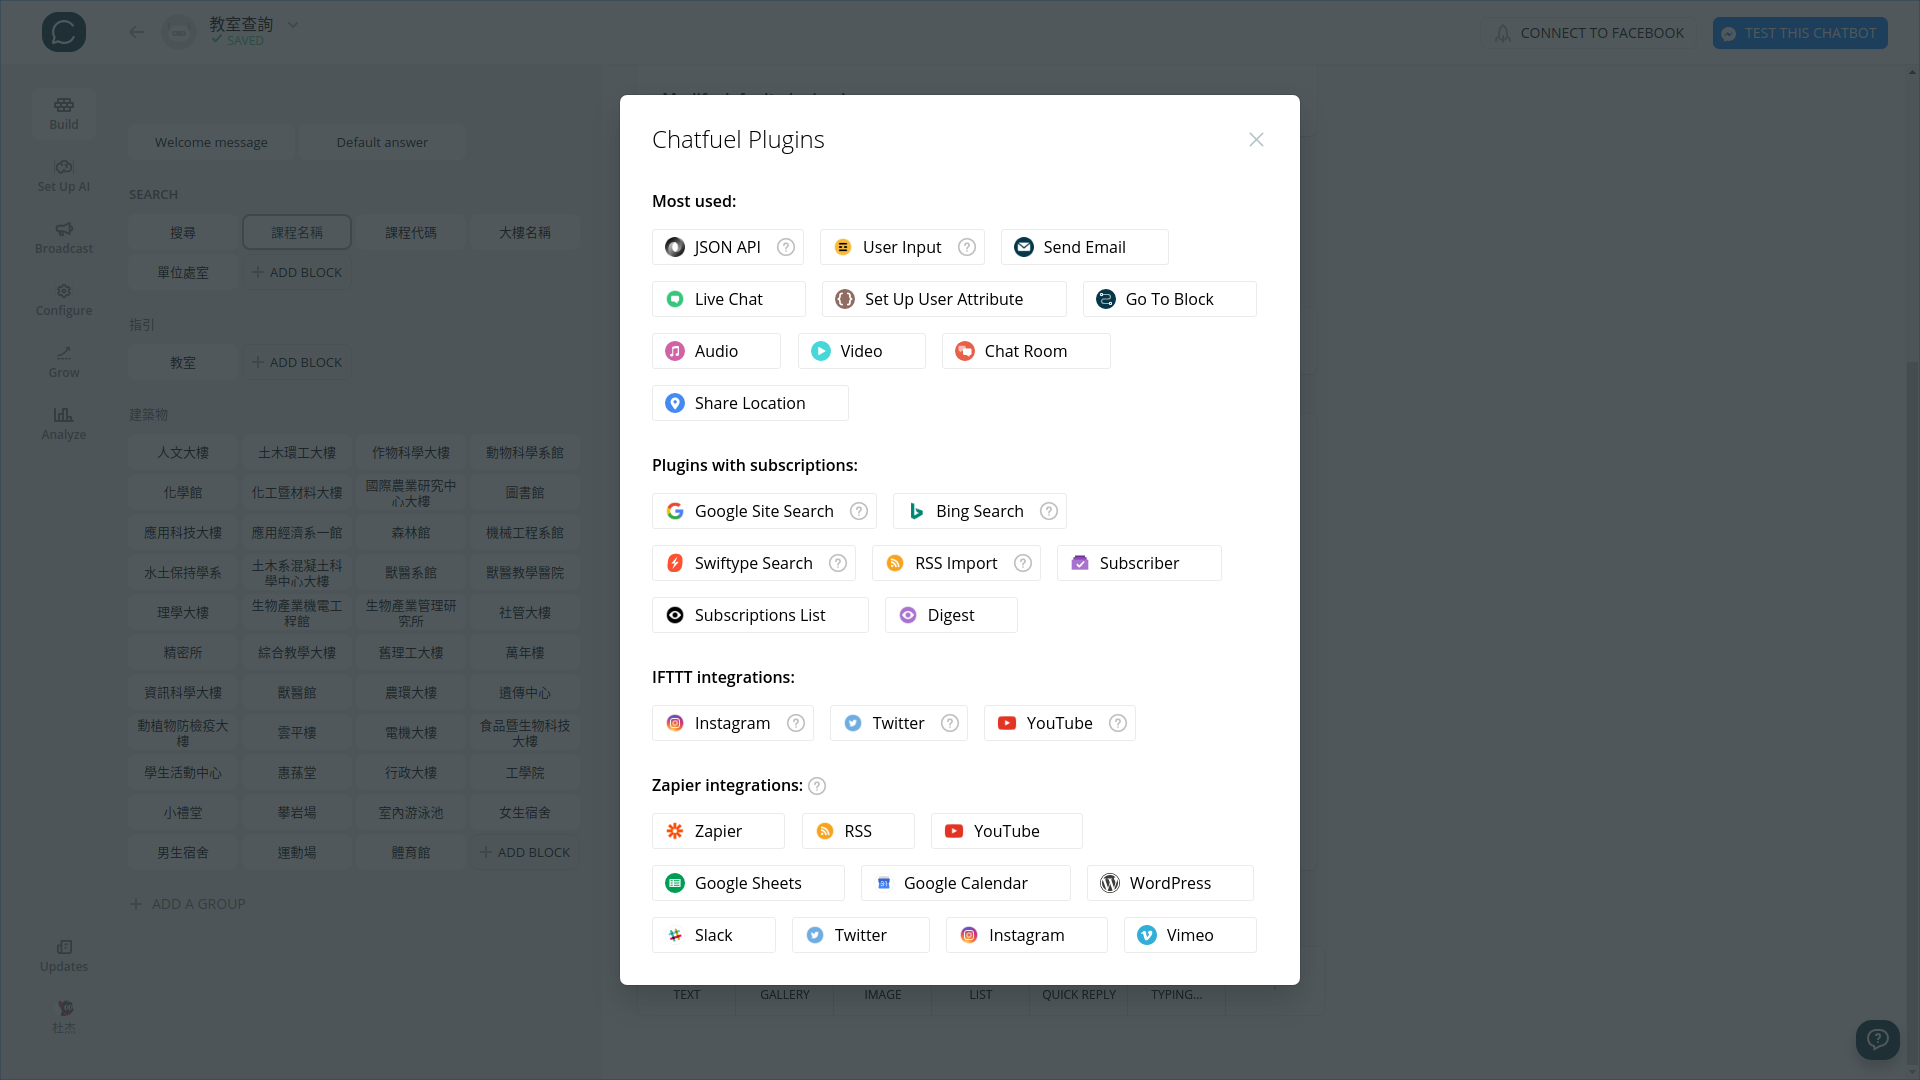The image size is (1920, 1080).
Task: Expand the bot name dropdown chevron
Action: click(x=293, y=25)
